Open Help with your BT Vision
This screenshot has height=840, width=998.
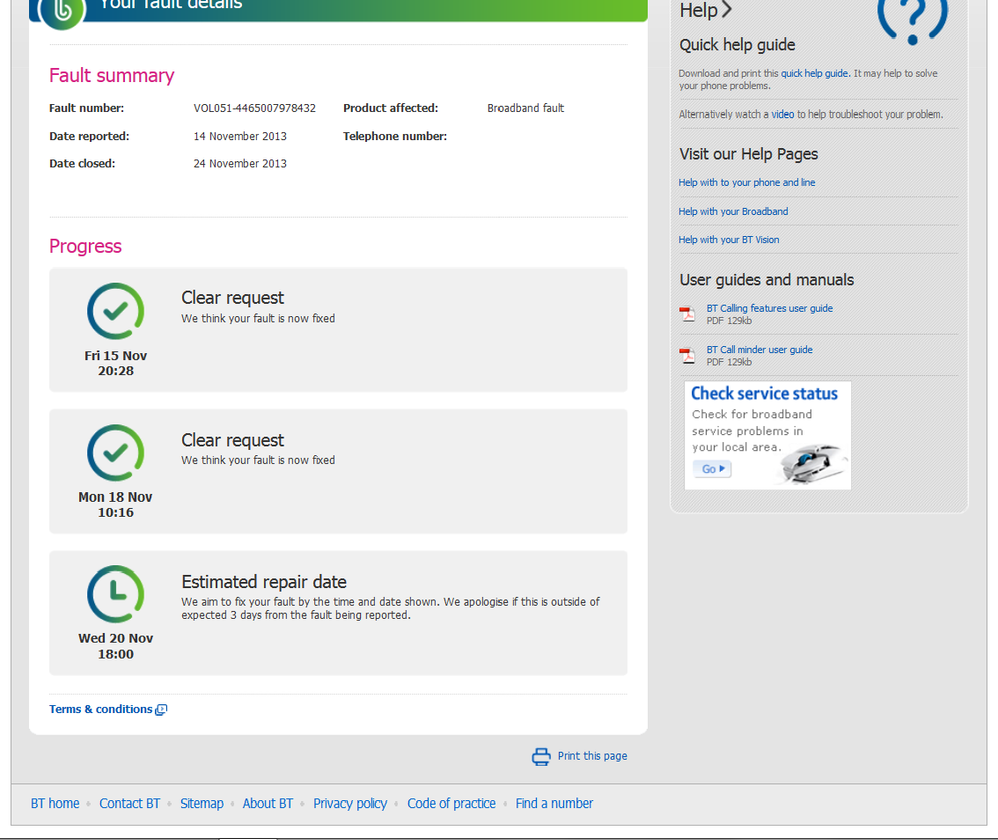point(729,240)
